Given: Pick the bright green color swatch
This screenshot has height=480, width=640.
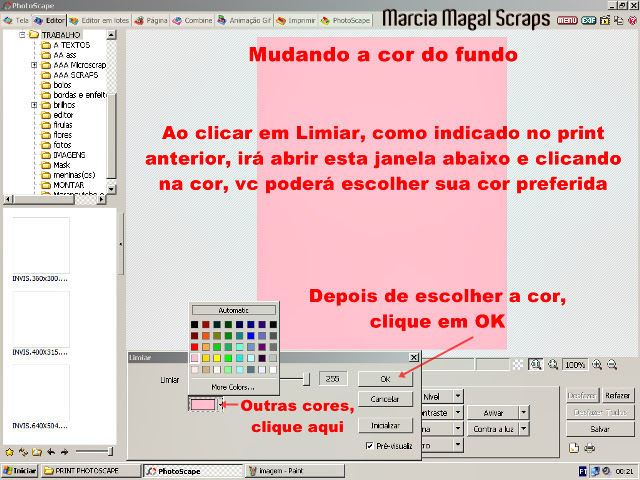Looking at the screenshot, I should 228,358.
